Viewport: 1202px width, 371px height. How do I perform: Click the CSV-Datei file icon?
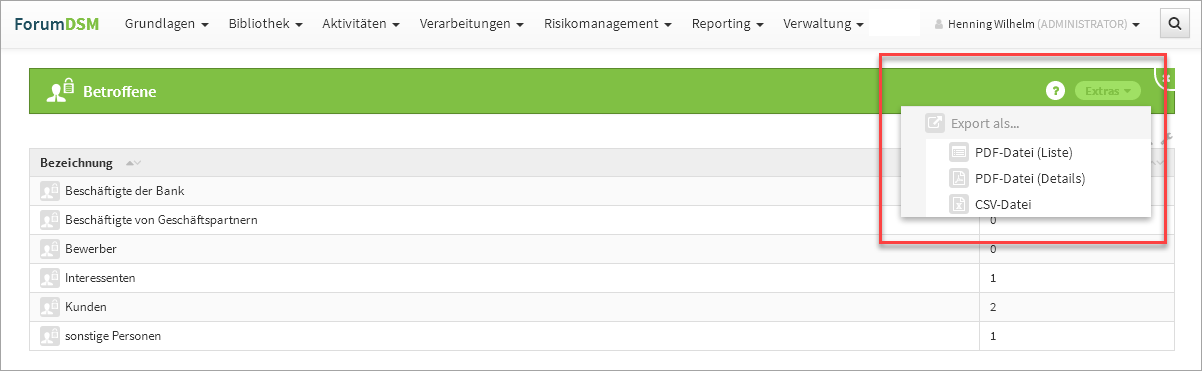pyautogui.click(x=958, y=205)
